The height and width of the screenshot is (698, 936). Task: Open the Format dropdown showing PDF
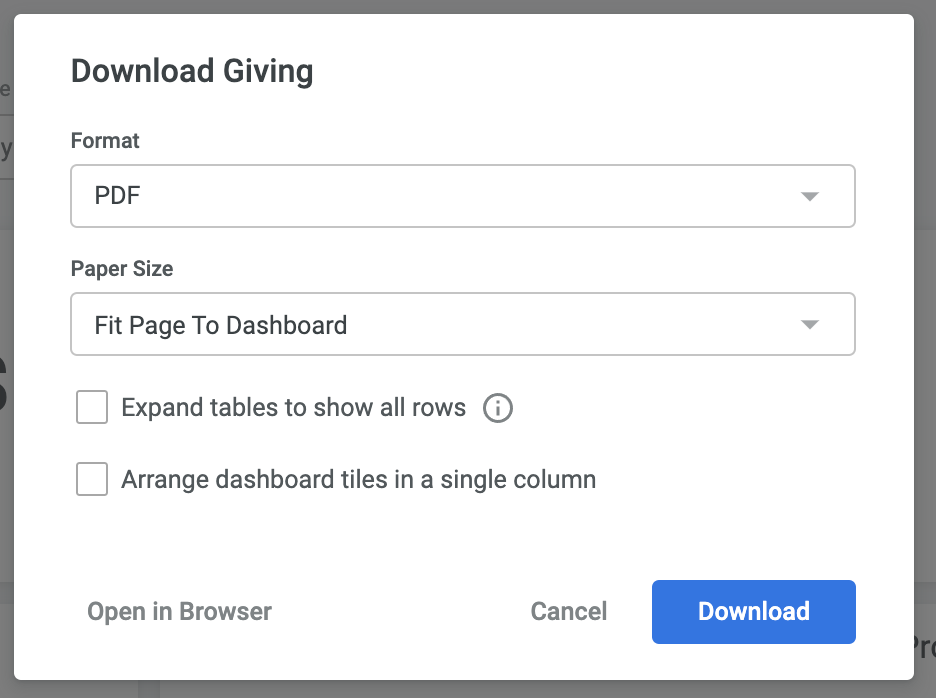click(x=463, y=196)
